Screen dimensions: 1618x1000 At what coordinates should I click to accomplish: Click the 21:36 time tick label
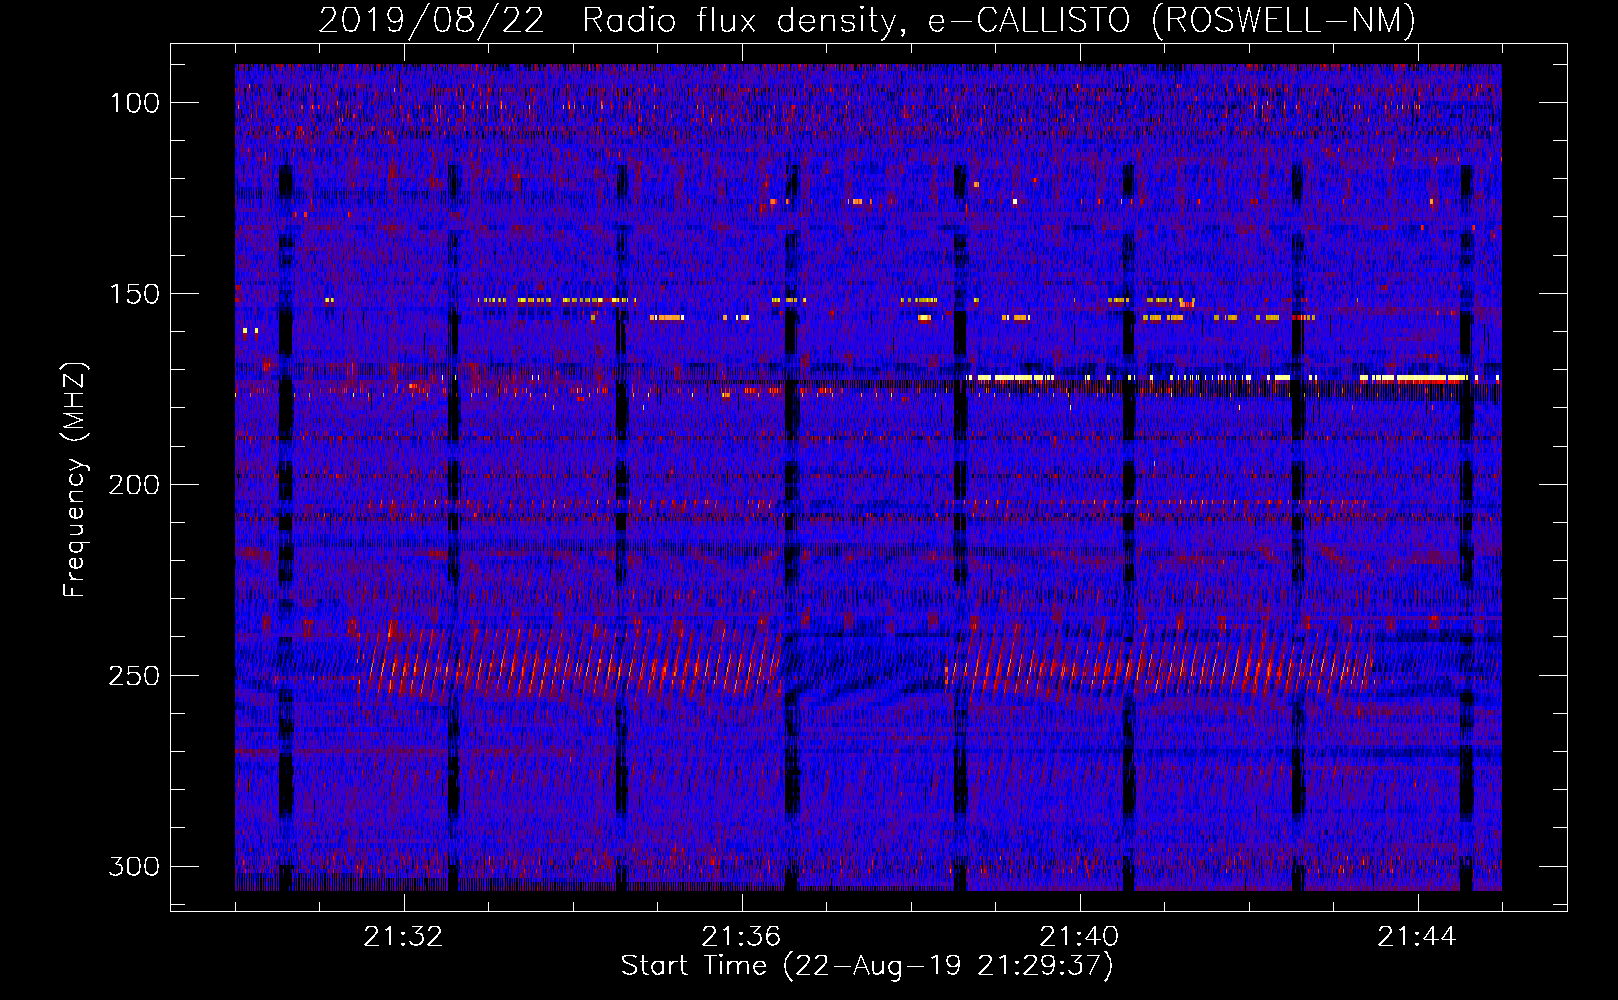point(741,937)
